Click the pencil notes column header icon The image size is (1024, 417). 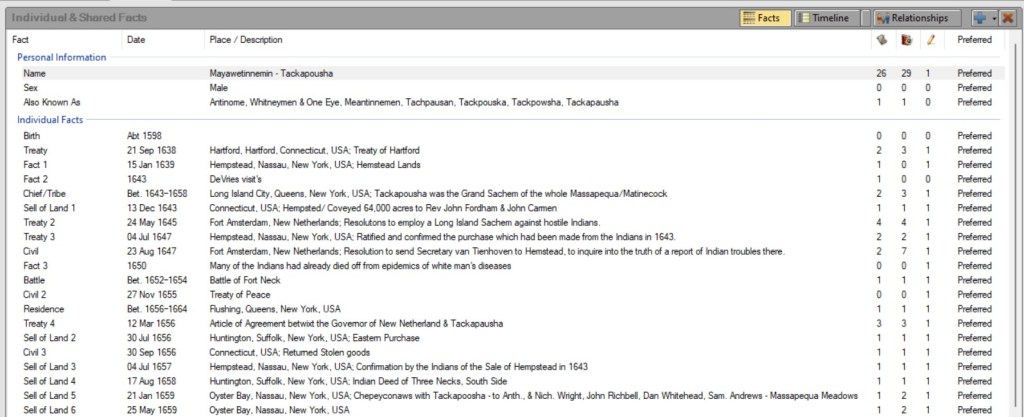930,40
